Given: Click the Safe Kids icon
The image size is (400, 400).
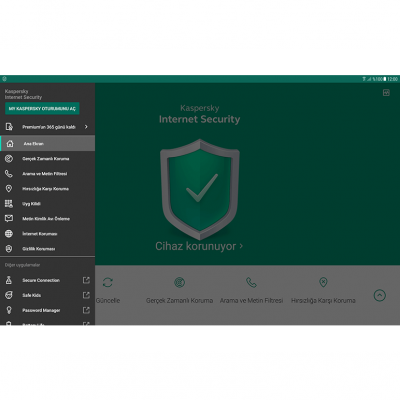Looking at the screenshot, I should tap(9, 295).
